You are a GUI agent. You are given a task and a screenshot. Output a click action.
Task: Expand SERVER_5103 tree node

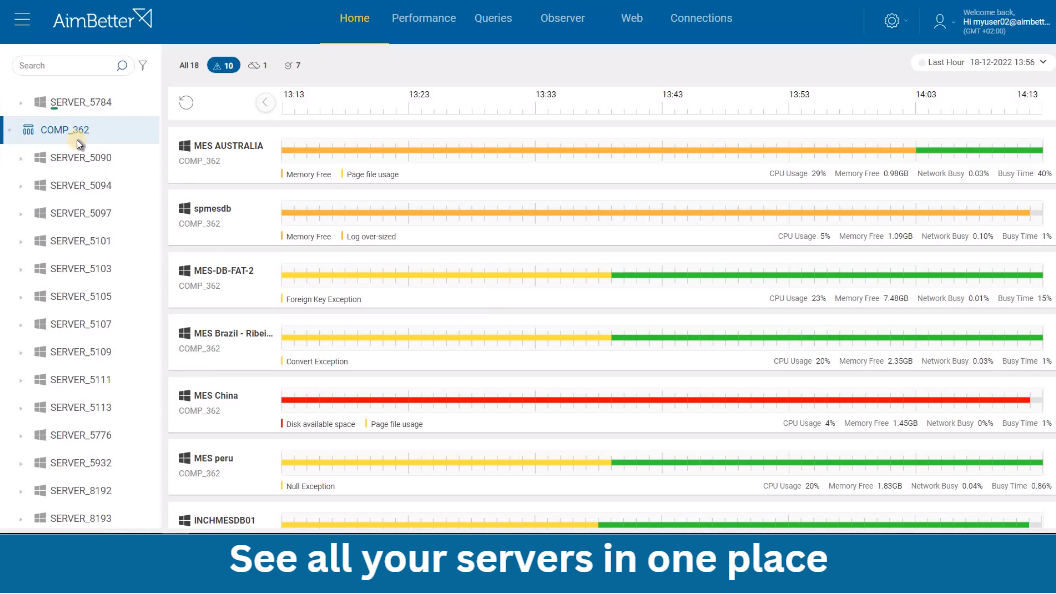click(21, 269)
